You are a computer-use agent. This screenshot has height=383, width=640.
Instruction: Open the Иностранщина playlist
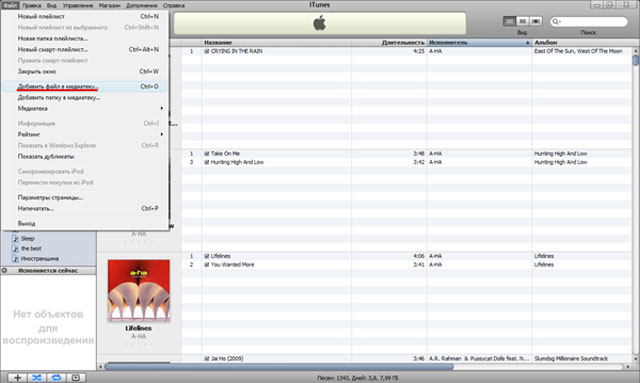40,258
